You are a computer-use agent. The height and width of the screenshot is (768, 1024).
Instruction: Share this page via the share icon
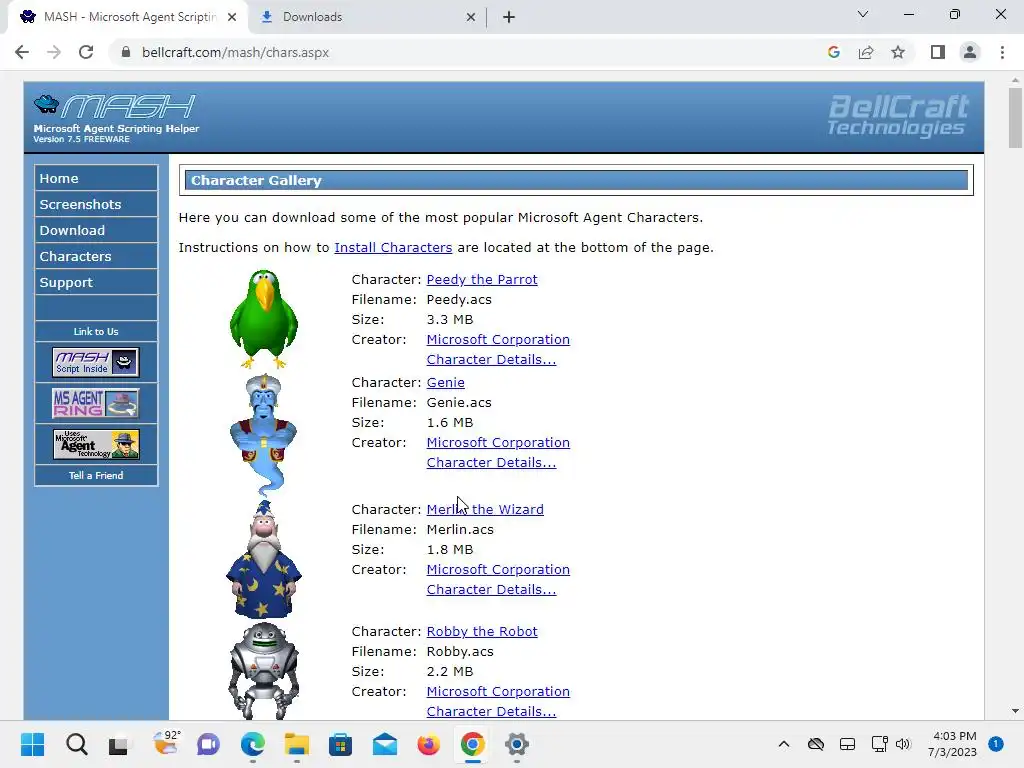pyautogui.click(x=866, y=52)
